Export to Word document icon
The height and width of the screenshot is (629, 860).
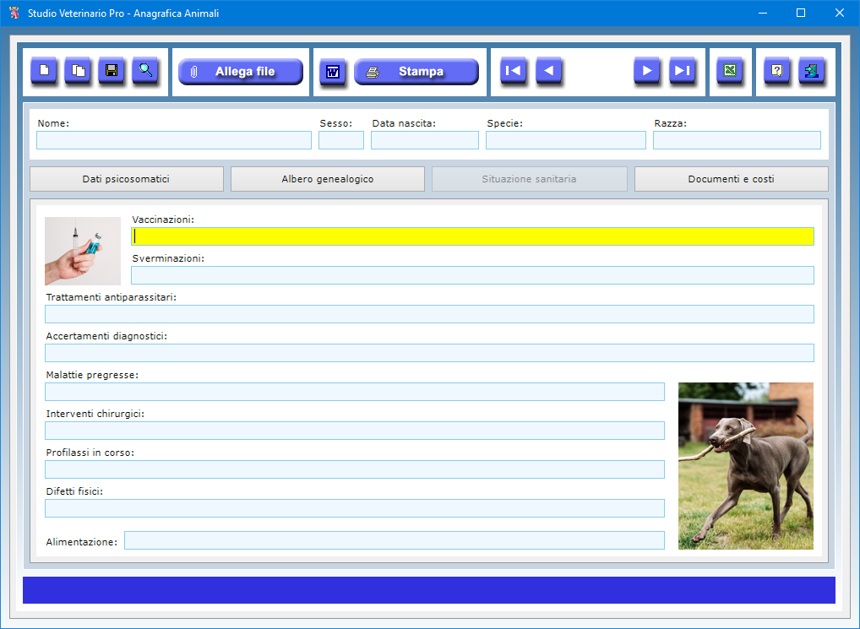tap(332, 72)
